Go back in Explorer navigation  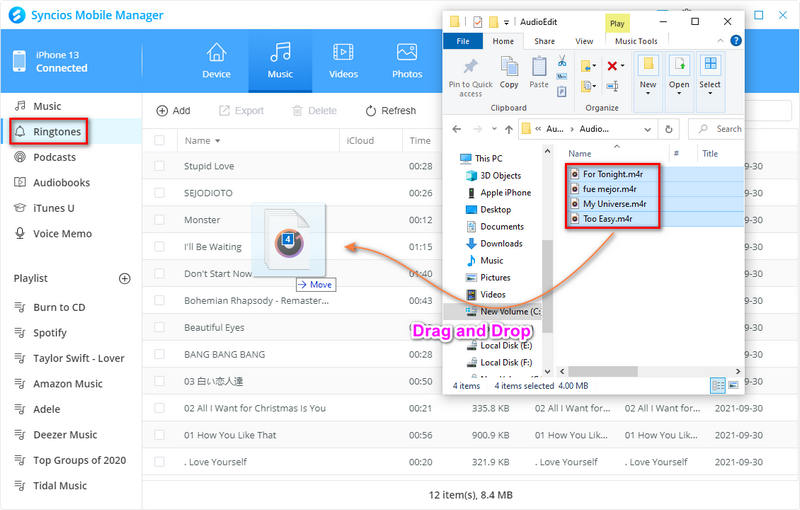[457, 129]
